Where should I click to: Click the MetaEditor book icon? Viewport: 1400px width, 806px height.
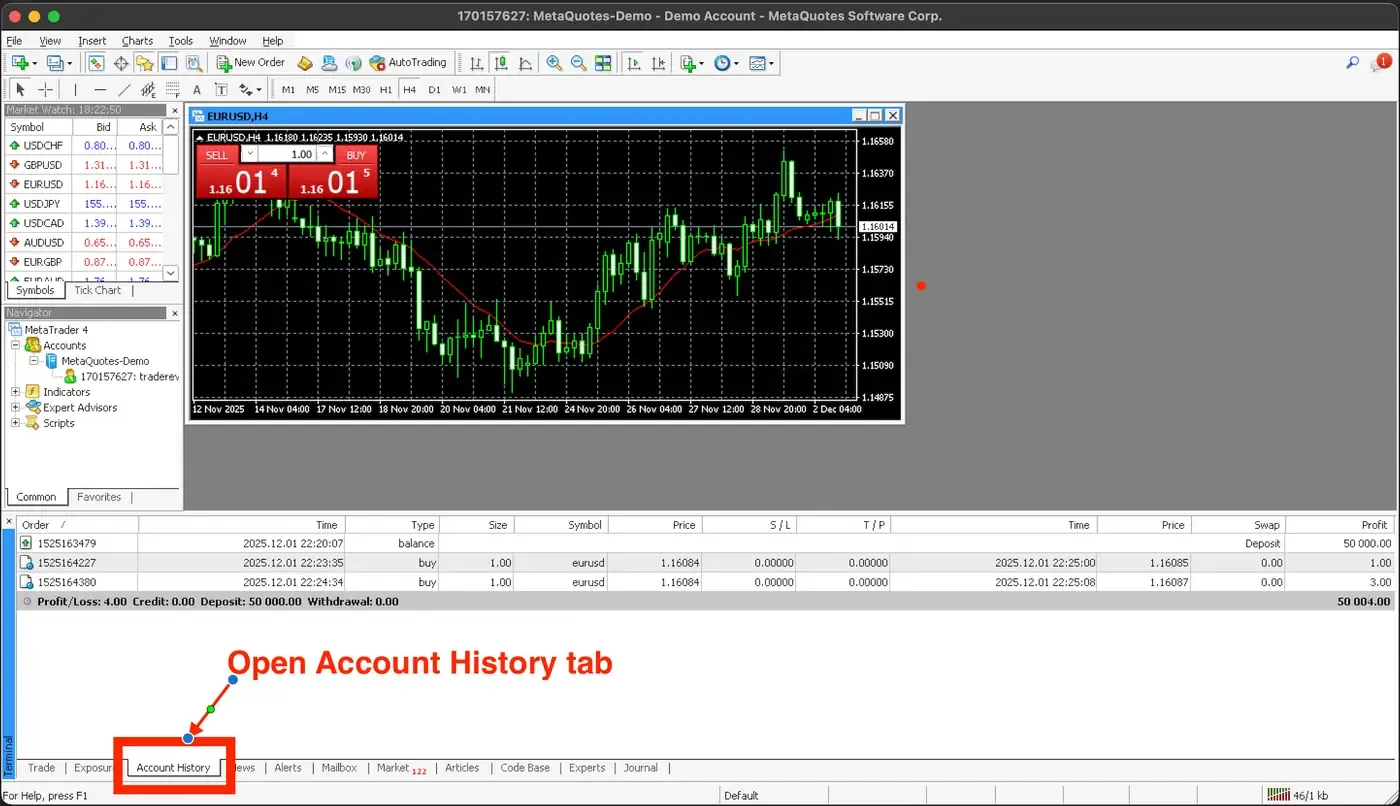pyautogui.click(x=306, y=63)
